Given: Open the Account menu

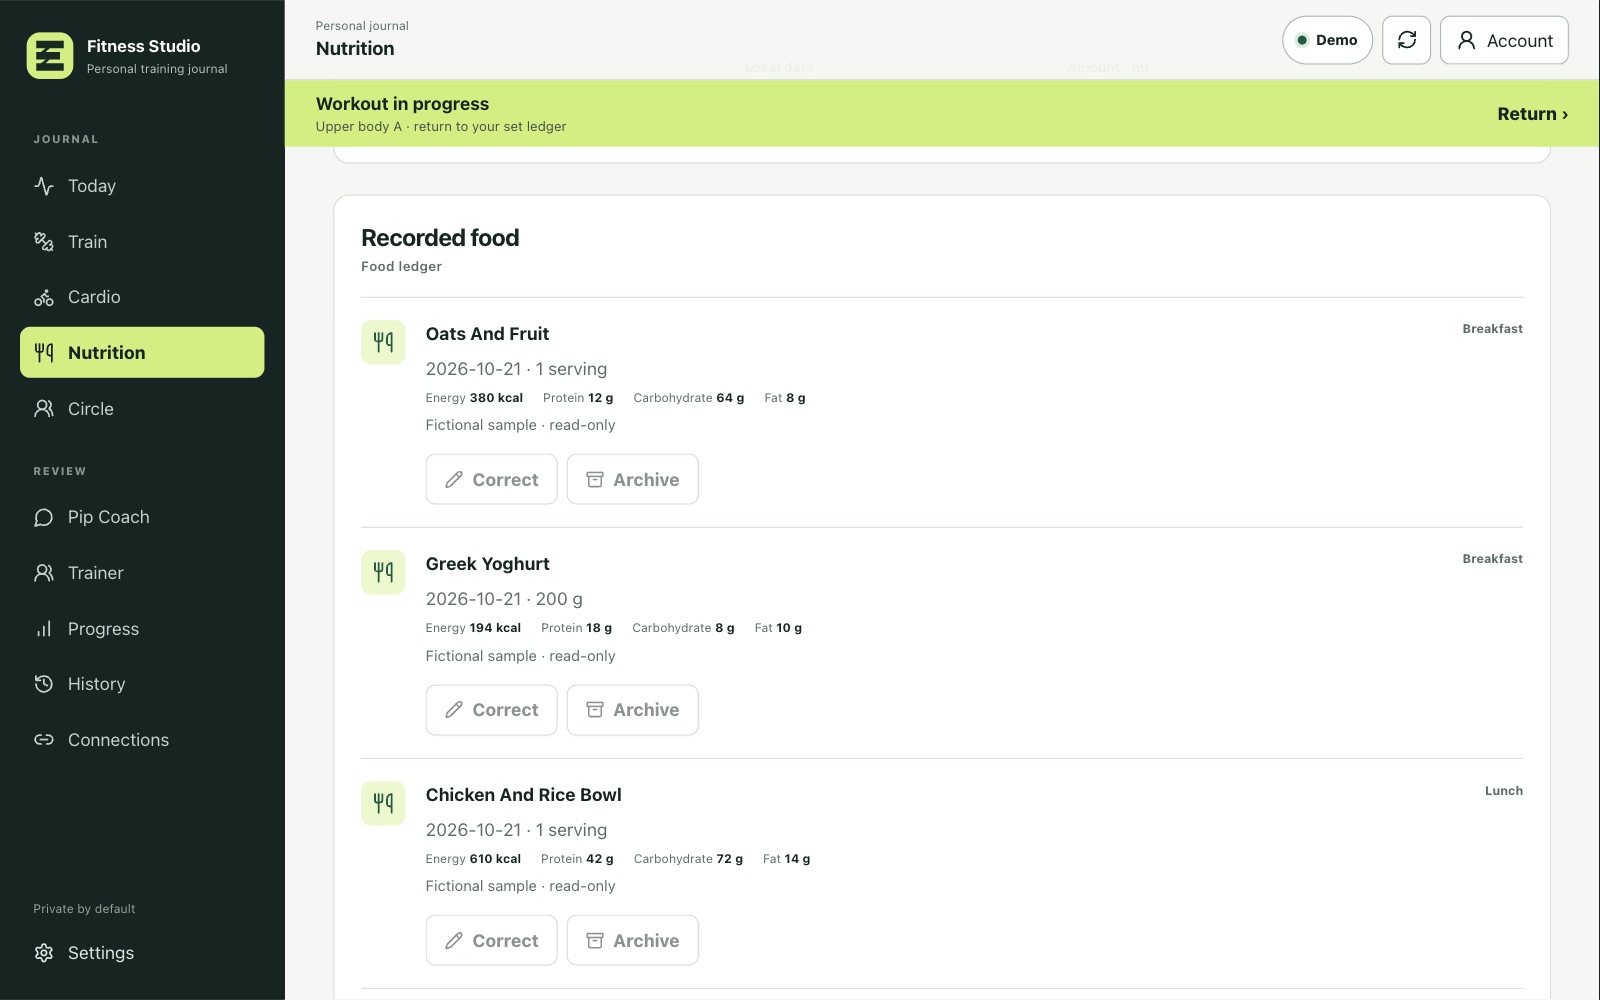Looking at the screenshot, I should (1504, 40).
